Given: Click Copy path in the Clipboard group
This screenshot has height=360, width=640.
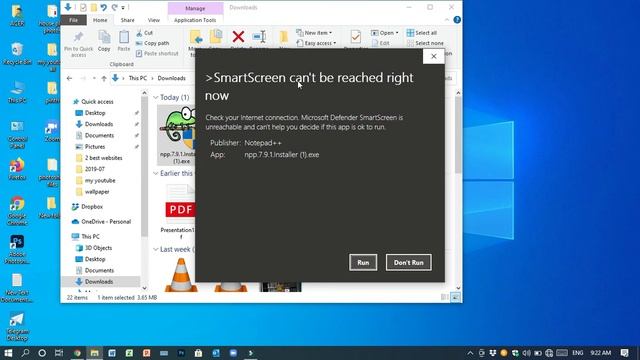Looking at the screenshot, I should [152, 43].
